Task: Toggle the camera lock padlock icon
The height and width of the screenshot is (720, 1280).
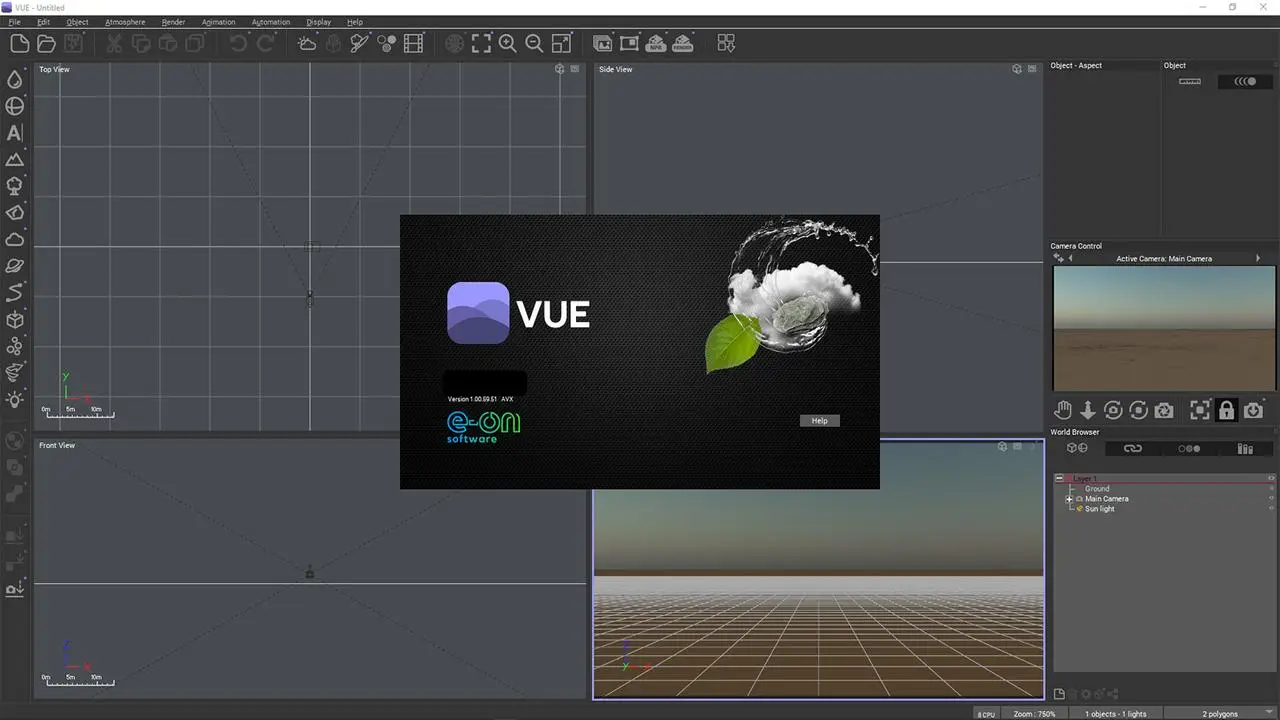Action: [1227, 410]
